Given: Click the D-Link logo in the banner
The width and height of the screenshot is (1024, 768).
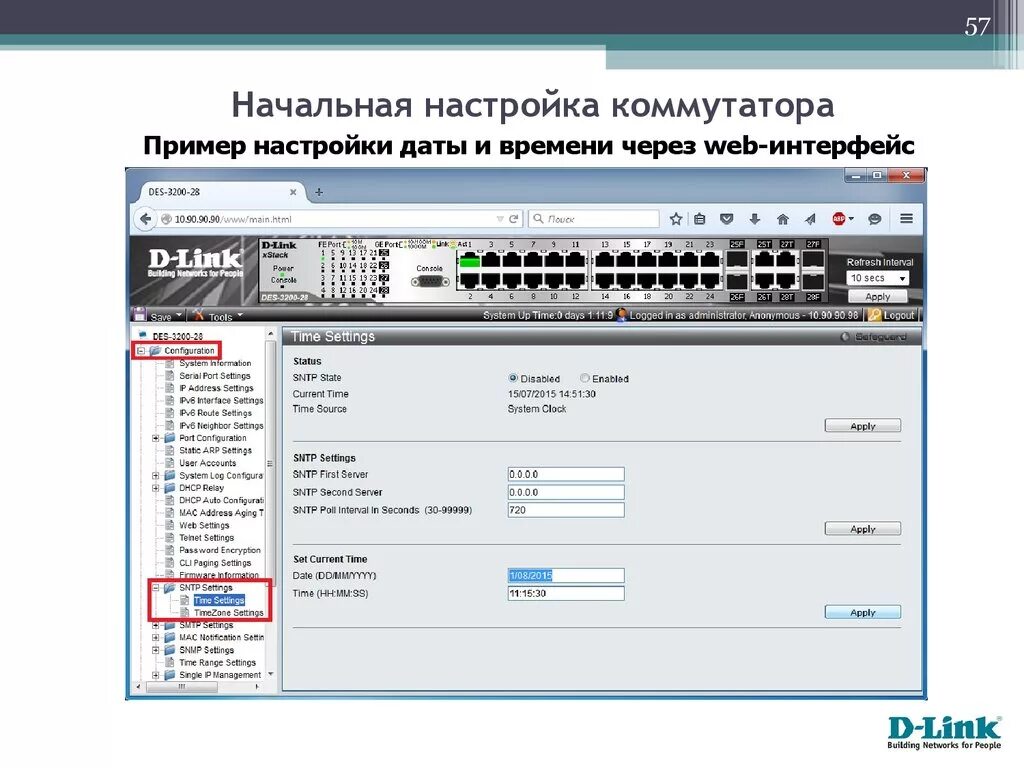Looking at the screenshot, I should pyautogui.click(x=195, y=264).
